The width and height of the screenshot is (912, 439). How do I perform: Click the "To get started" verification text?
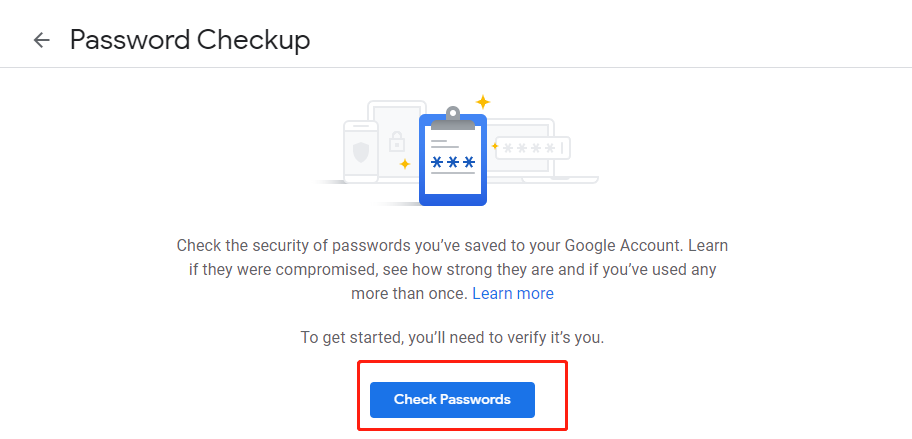(452, 338)
